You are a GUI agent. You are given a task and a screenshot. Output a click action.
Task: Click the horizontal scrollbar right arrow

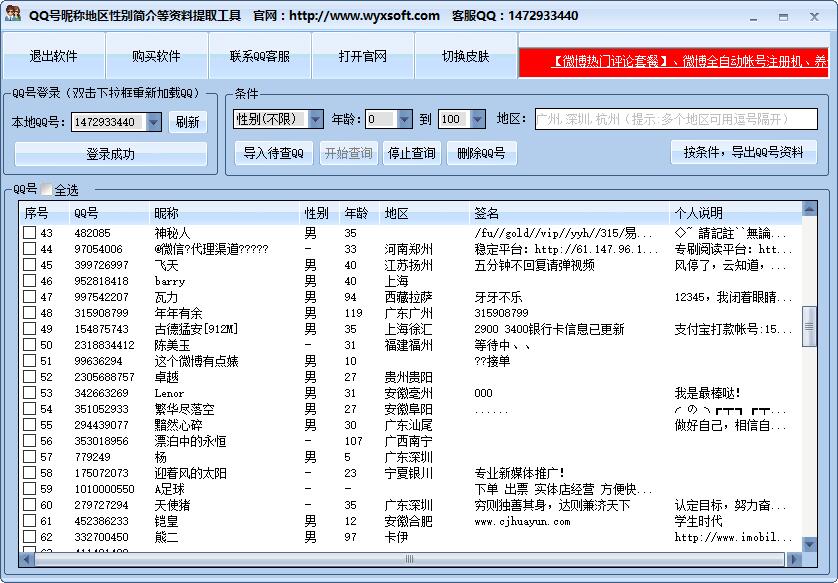pos(794,559)
